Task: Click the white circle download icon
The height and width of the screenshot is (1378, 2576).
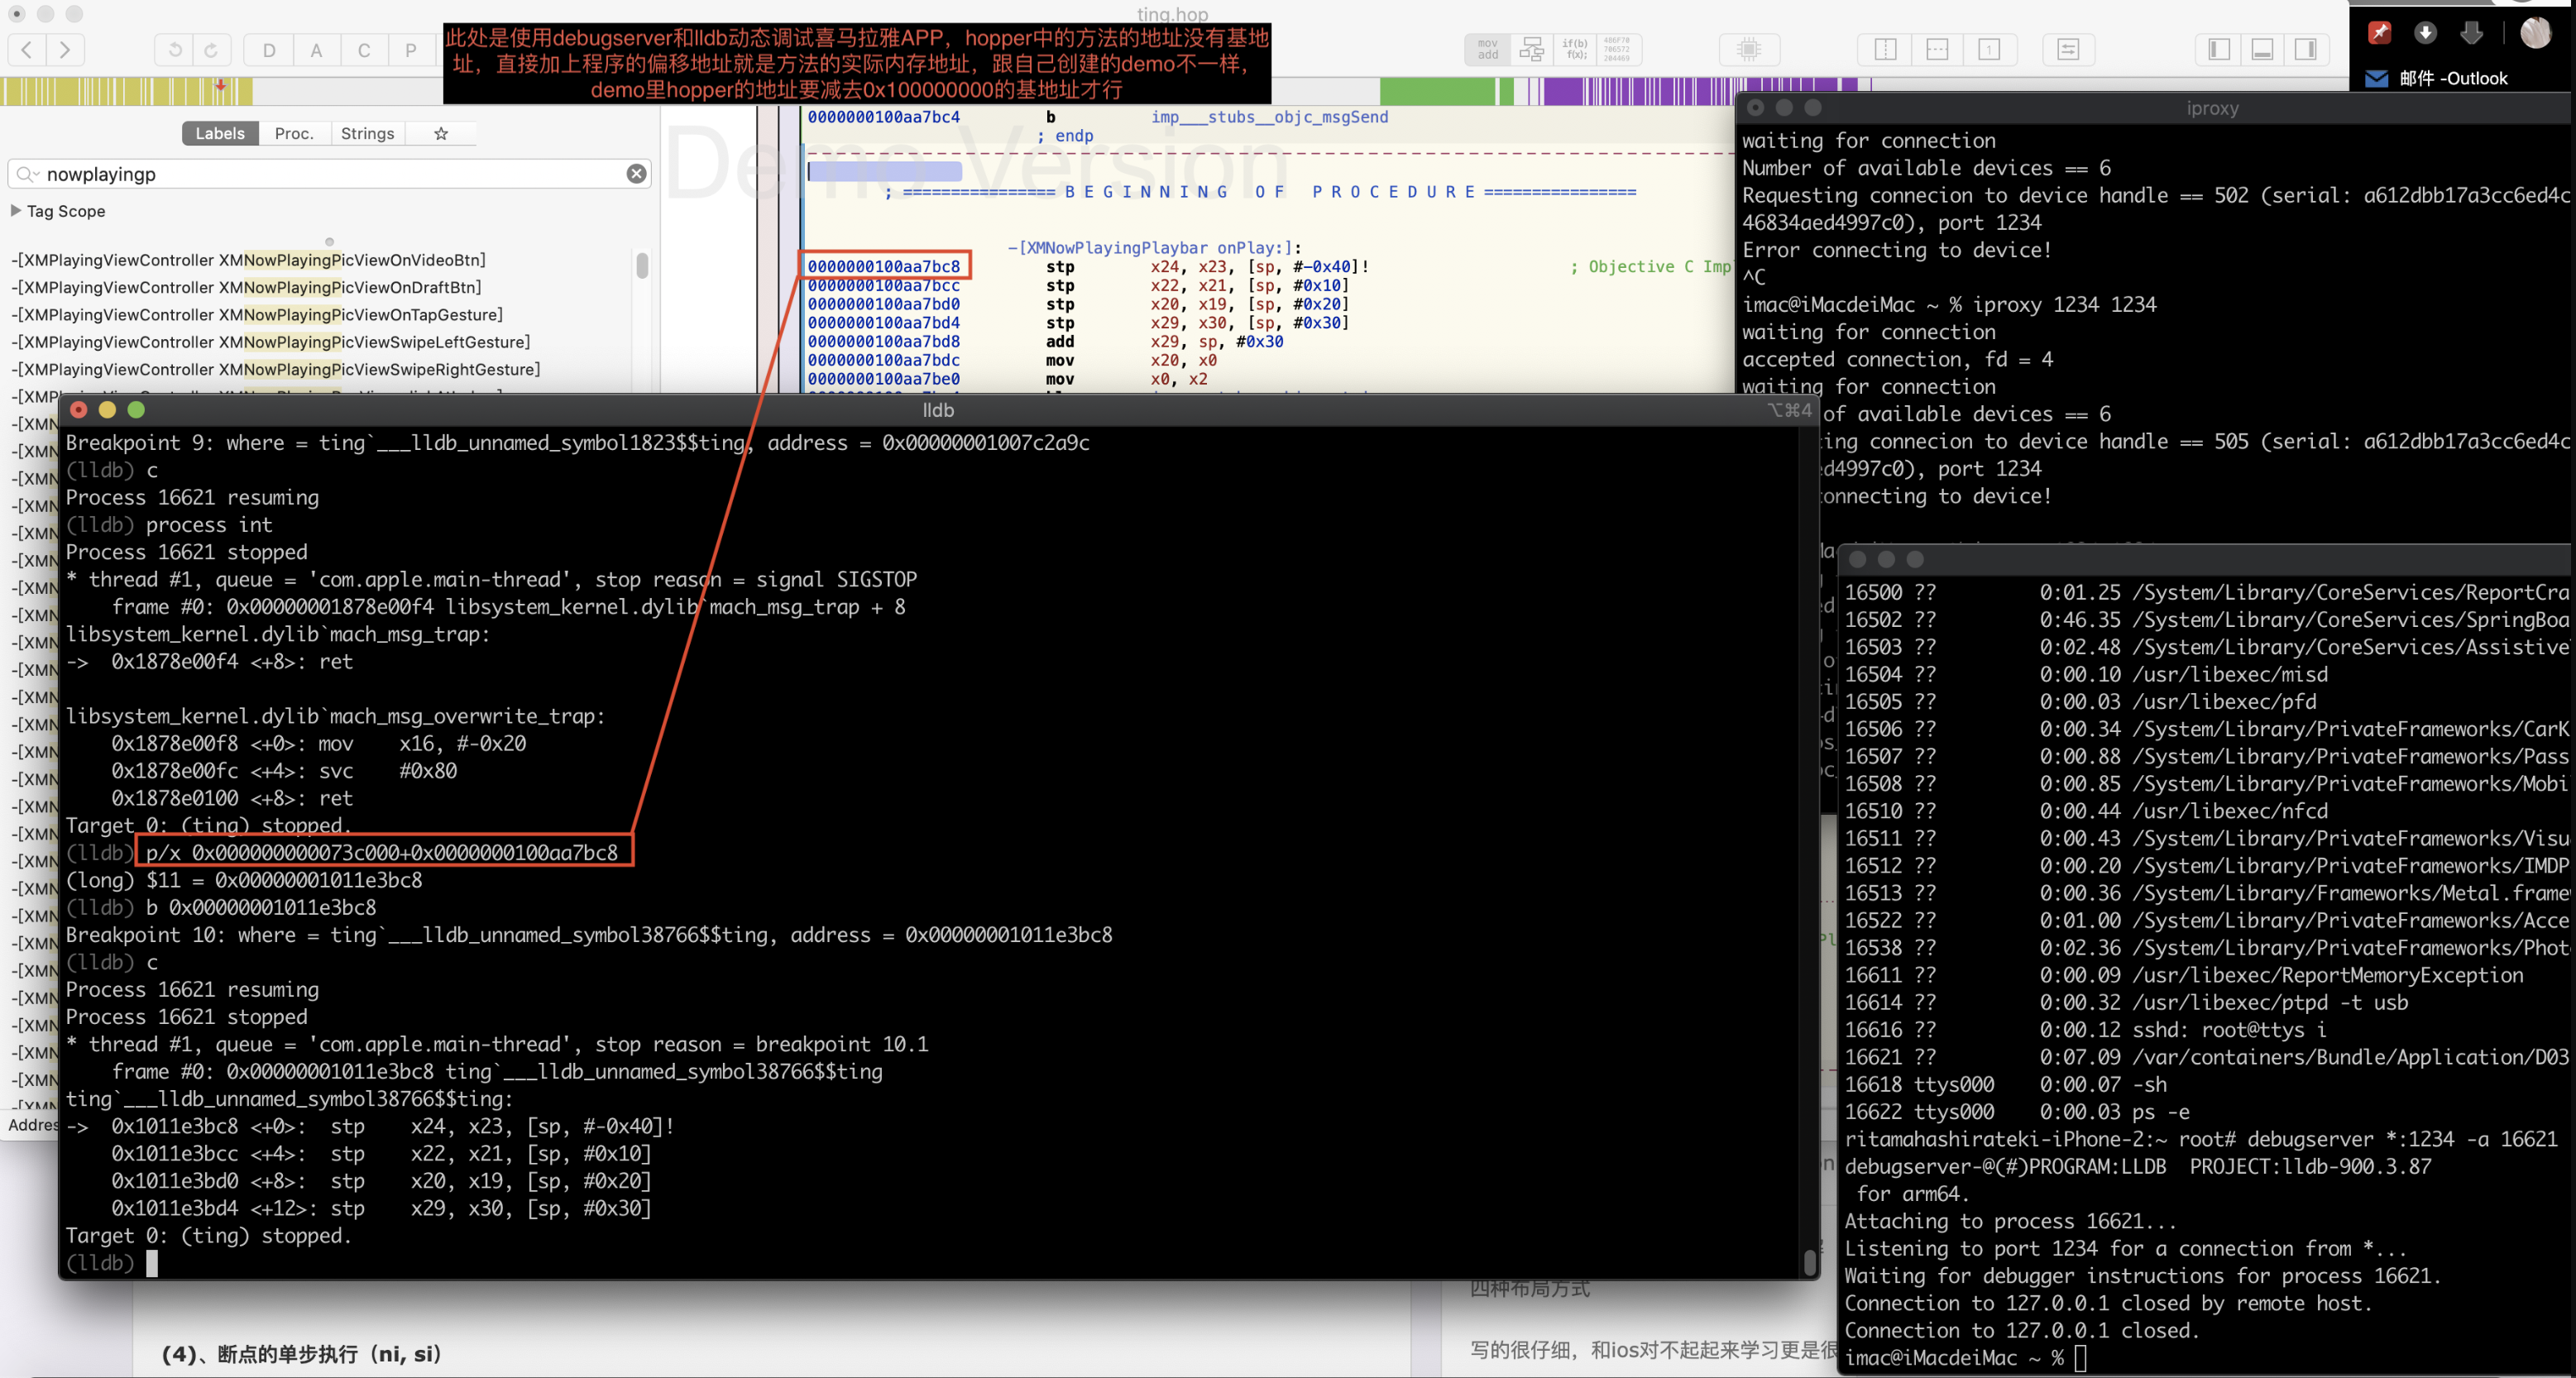Action: click(x=2425, y=33)
